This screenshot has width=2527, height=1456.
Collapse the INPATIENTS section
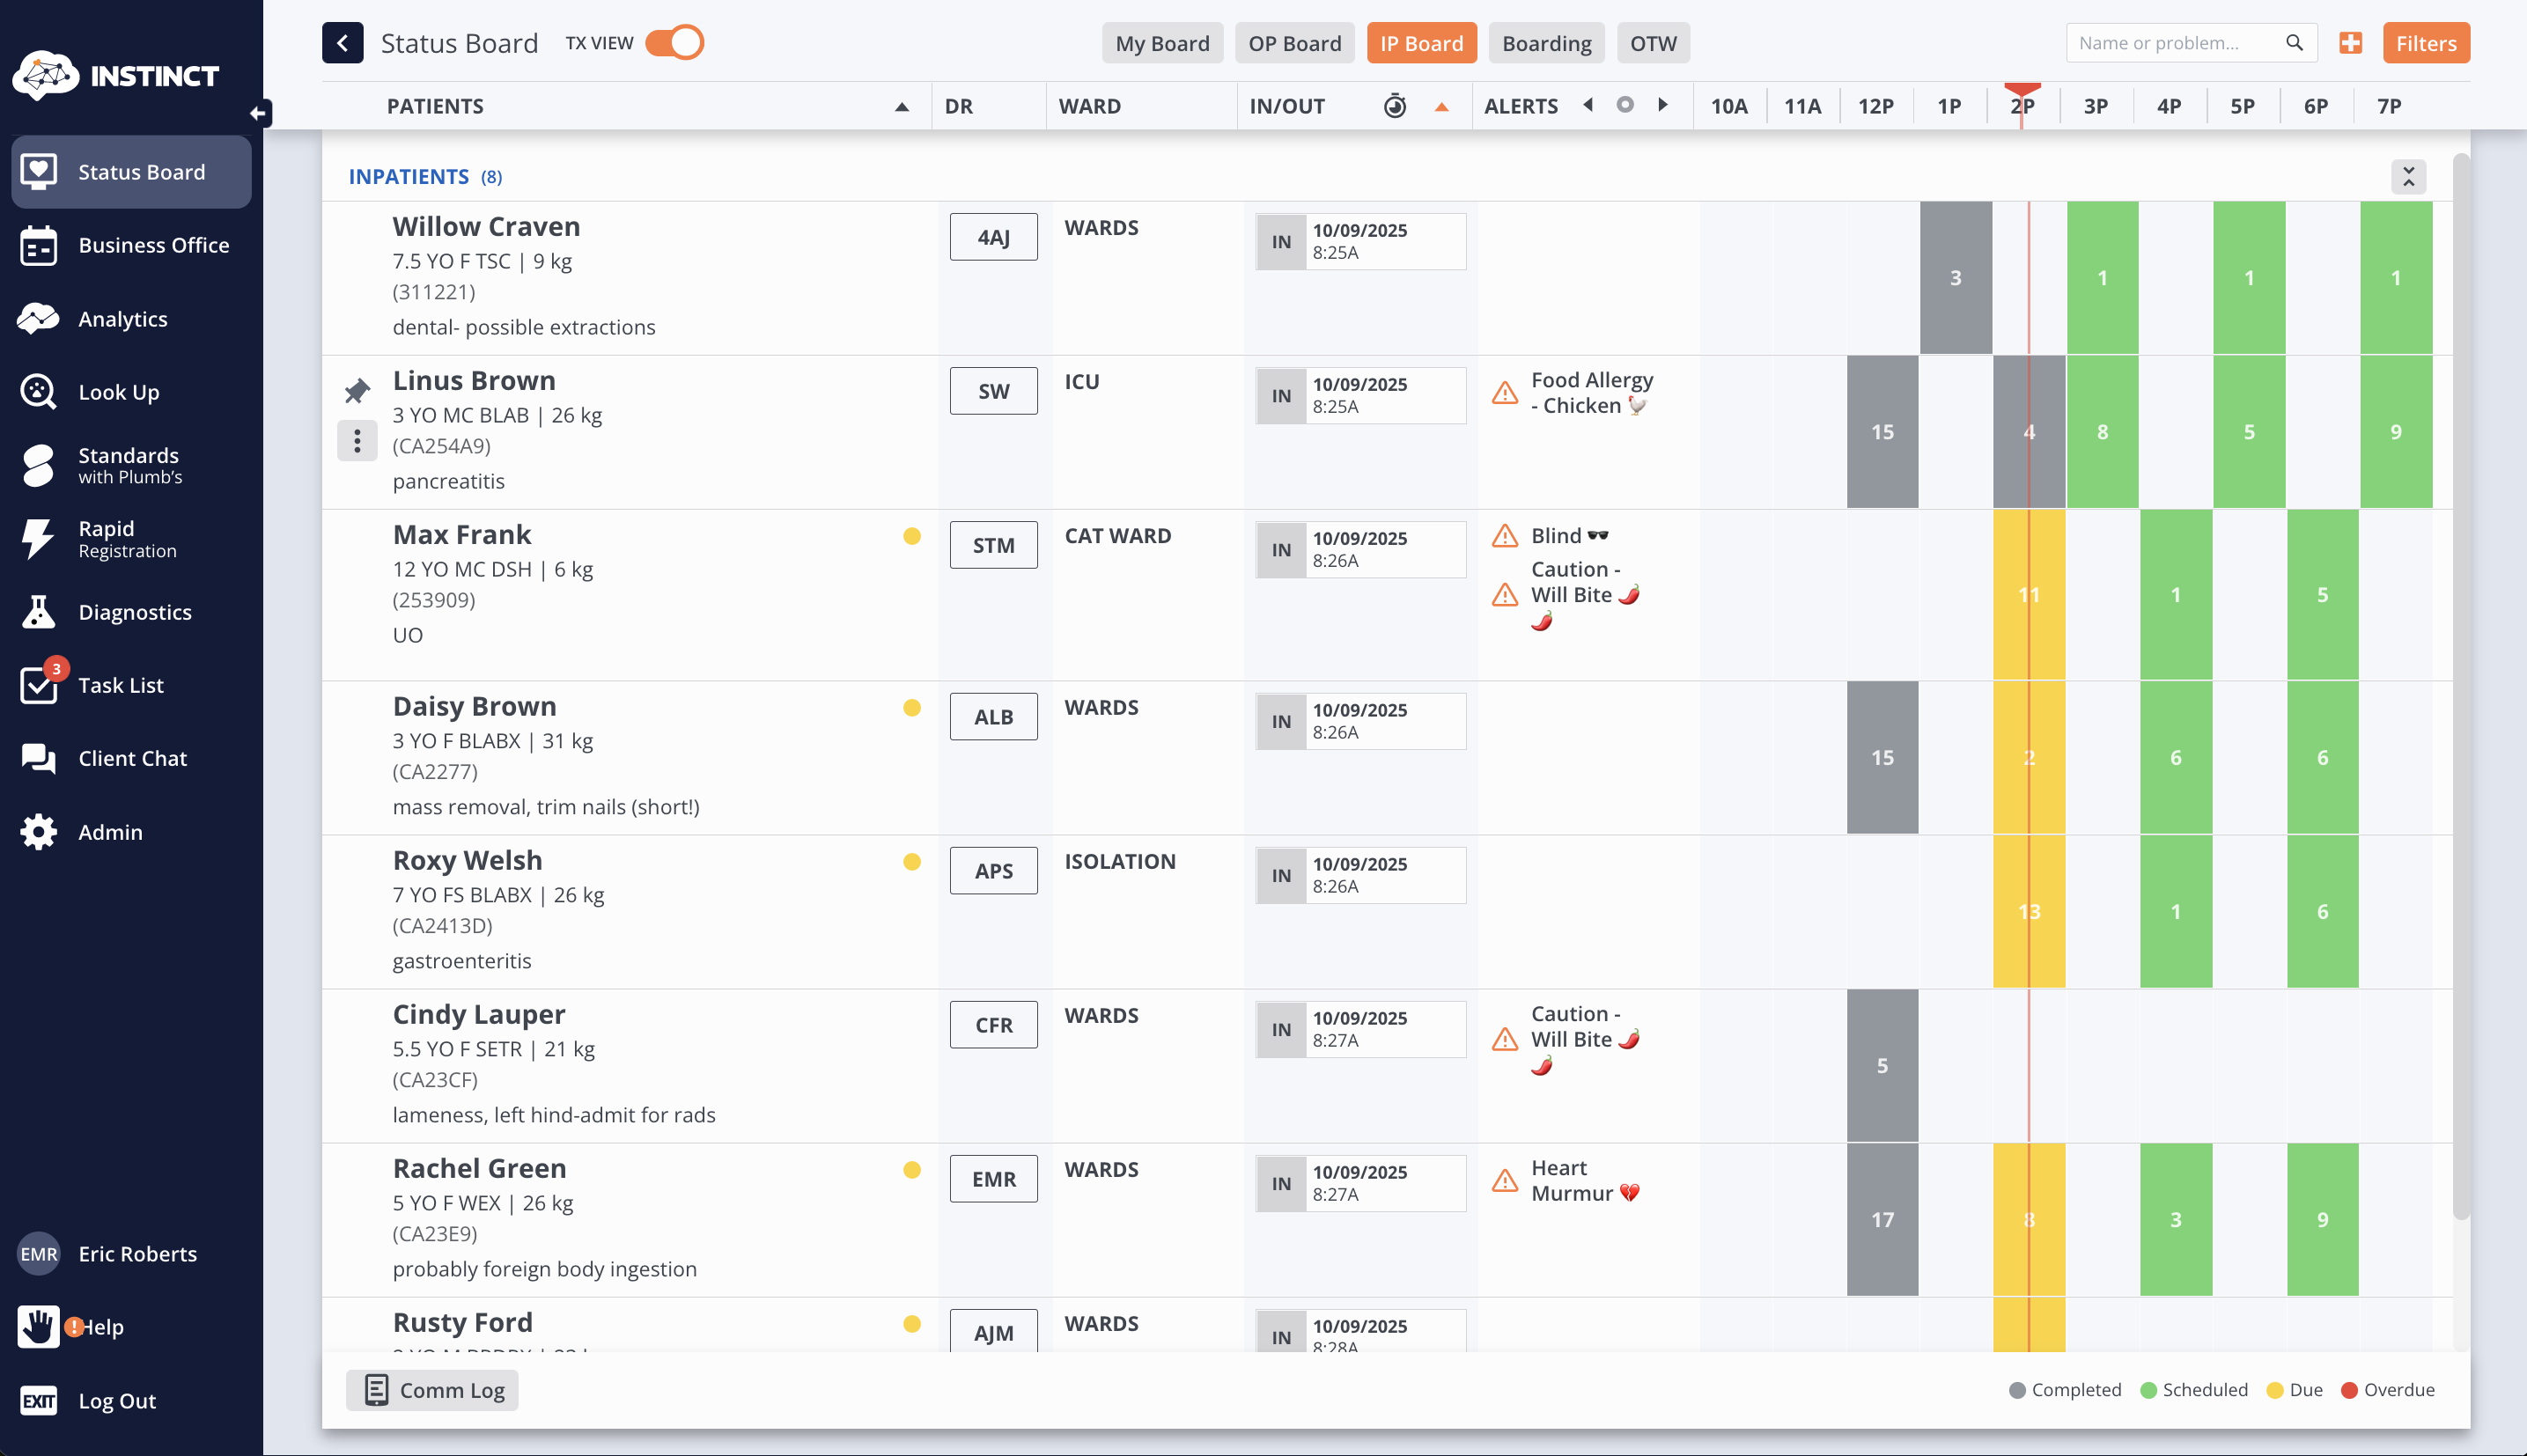(x=2408, y=177)
